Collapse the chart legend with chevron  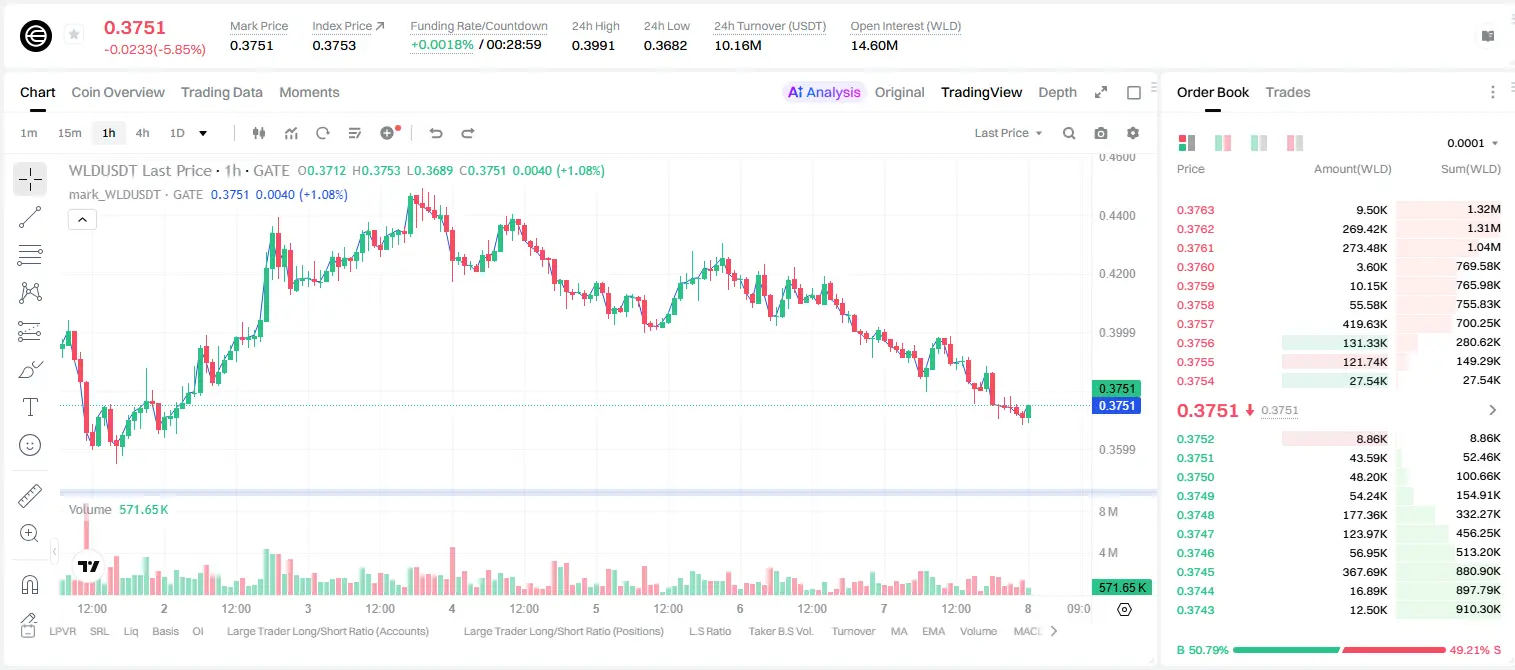pyautogui.click(x=82, y=219)
